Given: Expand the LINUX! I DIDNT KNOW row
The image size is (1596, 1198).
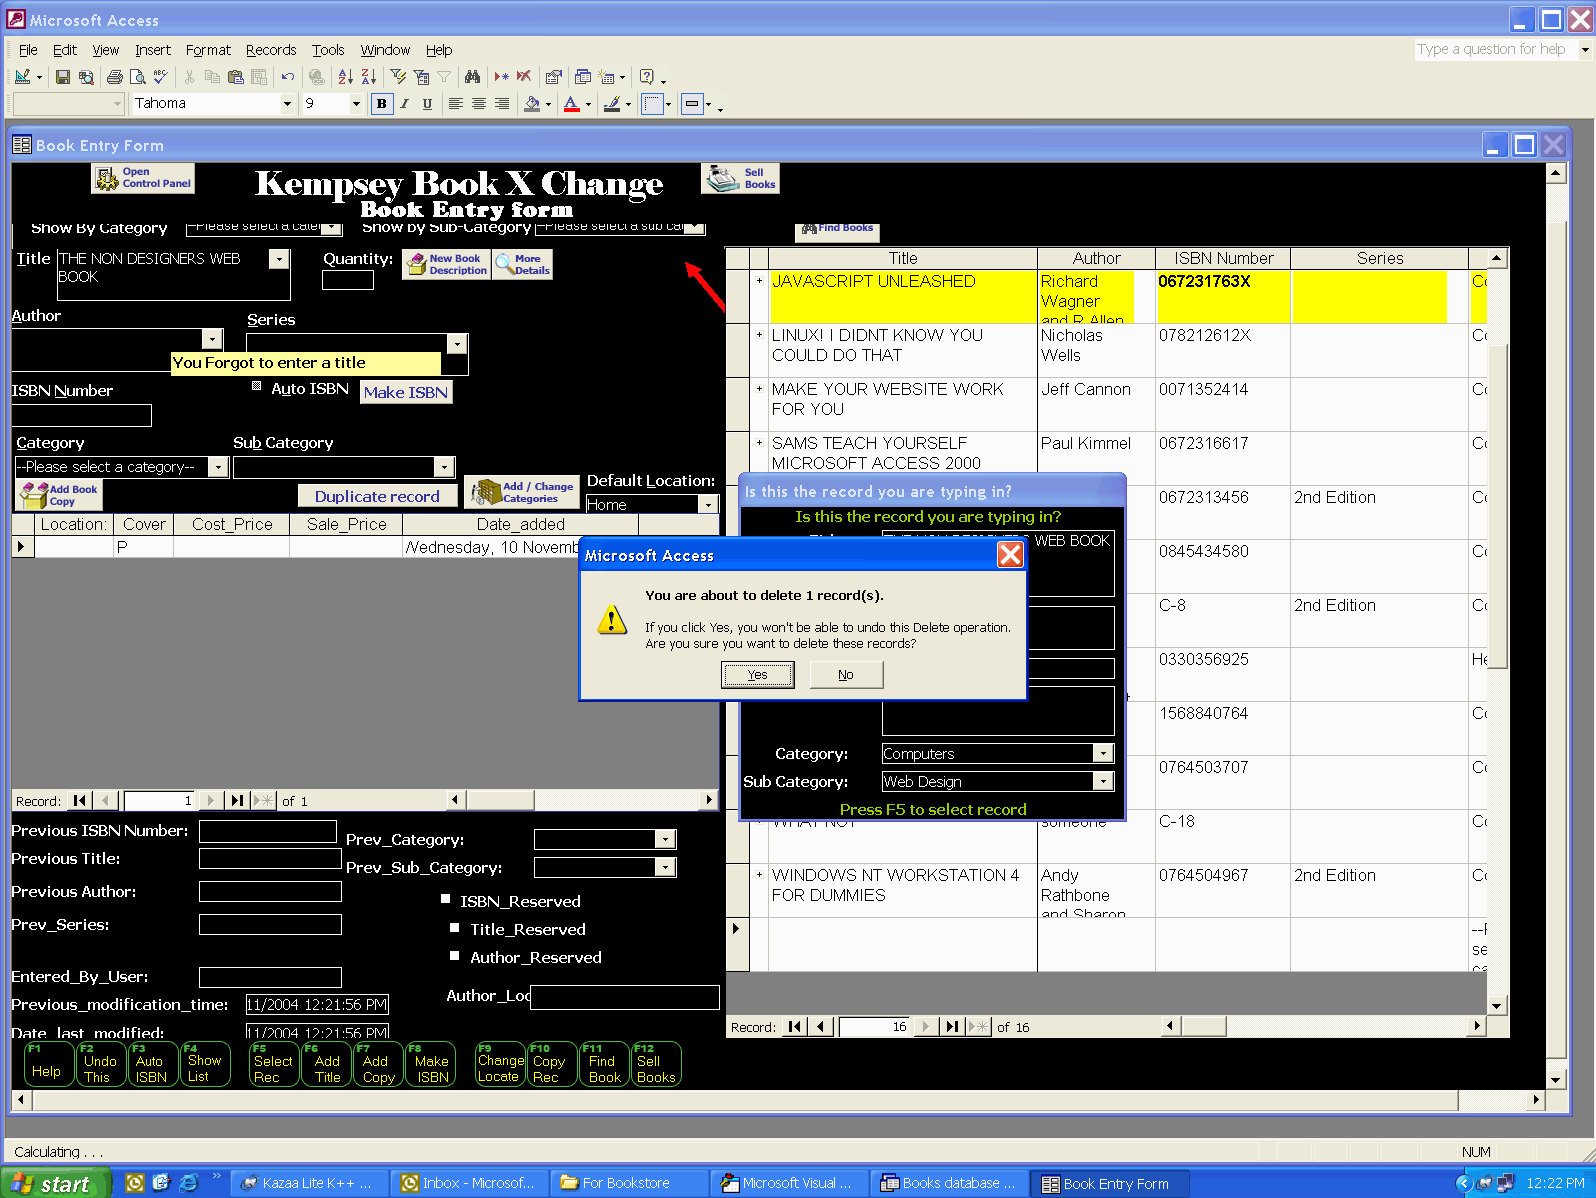Looking at the screenshot, I should (759, 335).
